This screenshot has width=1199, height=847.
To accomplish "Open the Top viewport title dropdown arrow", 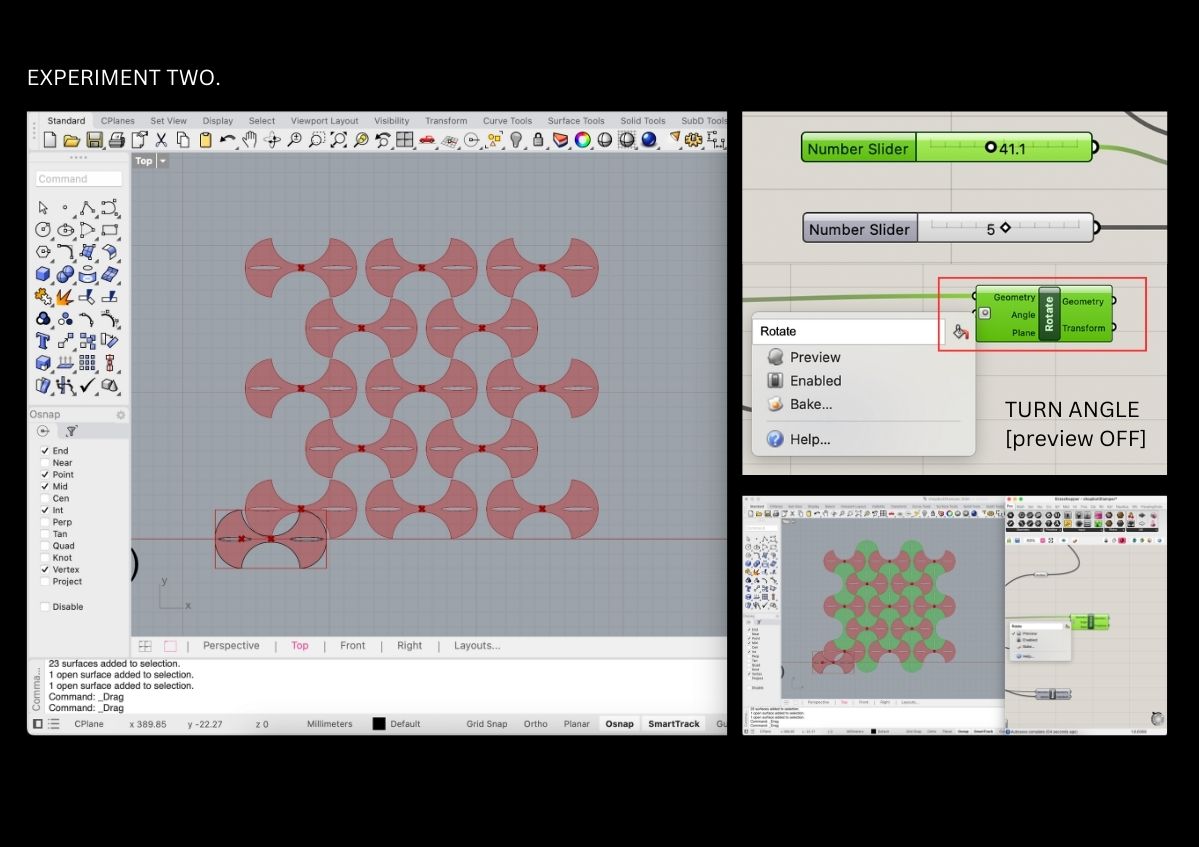I will (163, 161).
